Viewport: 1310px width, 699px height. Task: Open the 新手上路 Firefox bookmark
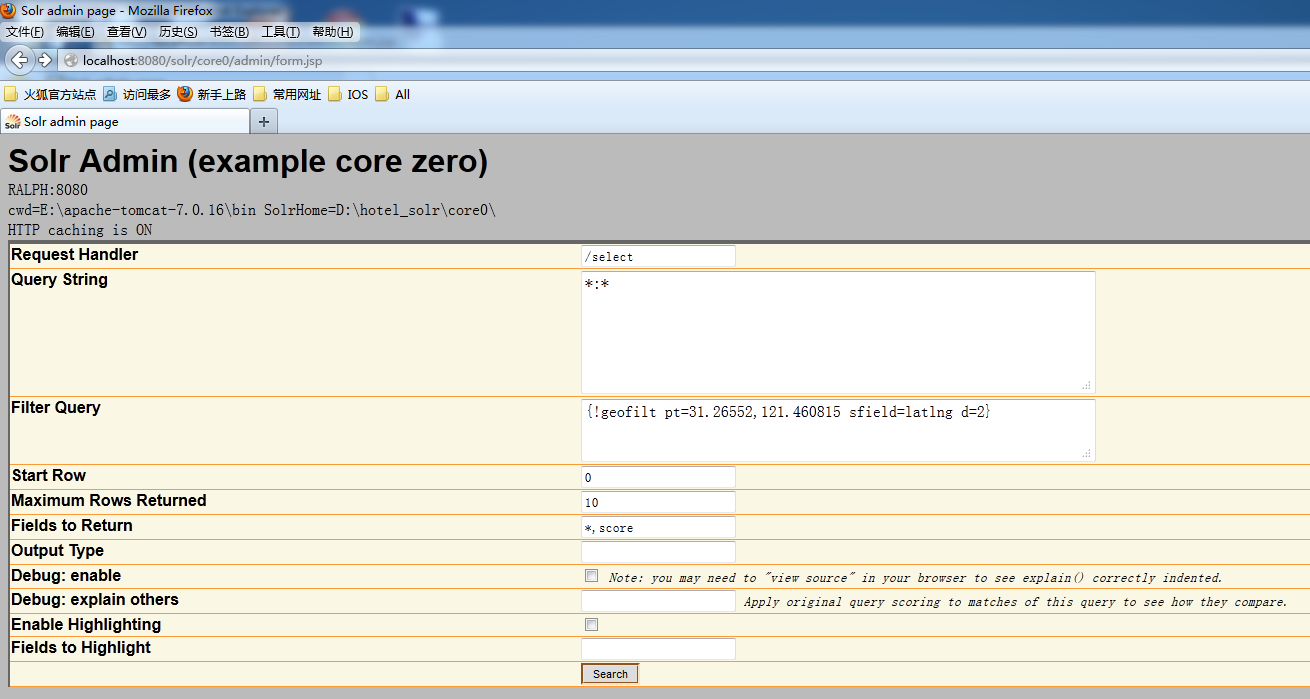pyautogui.click(x=212, y=95)
